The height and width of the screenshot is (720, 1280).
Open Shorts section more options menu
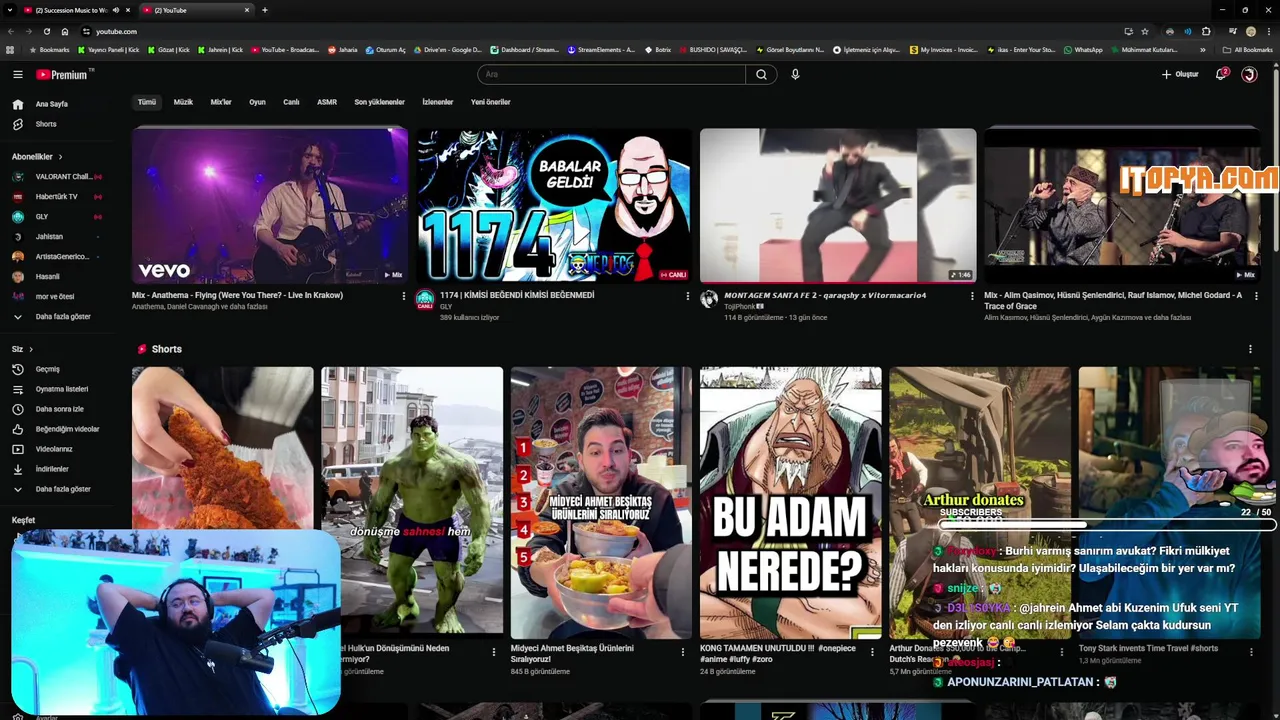[1250, 349]
